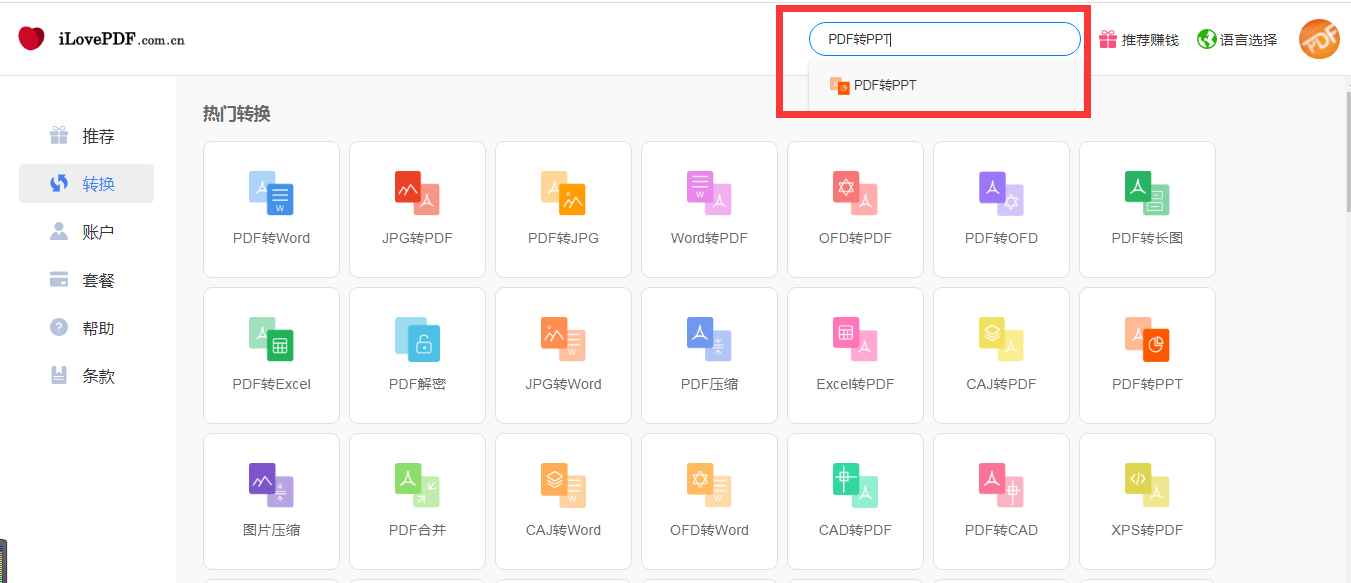The width and height of the screenshot is (1351, 583).
Task: Focus the search box containing PDF转PPT
Action: click(944, 40)
